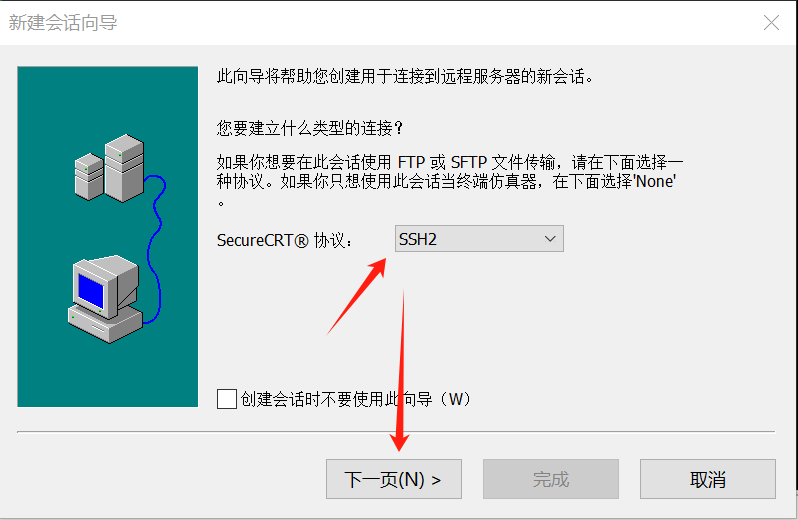Click the desktop computer icon in the illustration
Image resolution: width=798 pixels, height=520 pixels.
tap(104, 299)
